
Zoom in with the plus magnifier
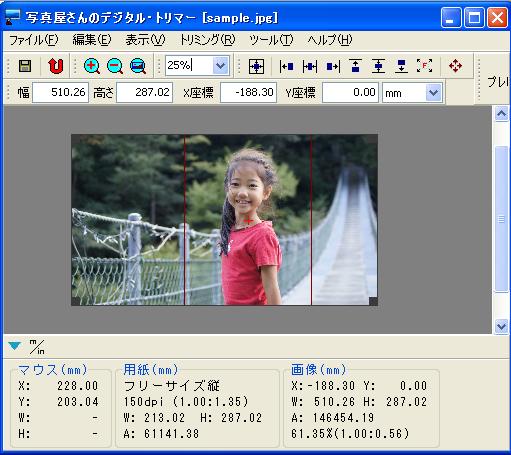point(92,66)
